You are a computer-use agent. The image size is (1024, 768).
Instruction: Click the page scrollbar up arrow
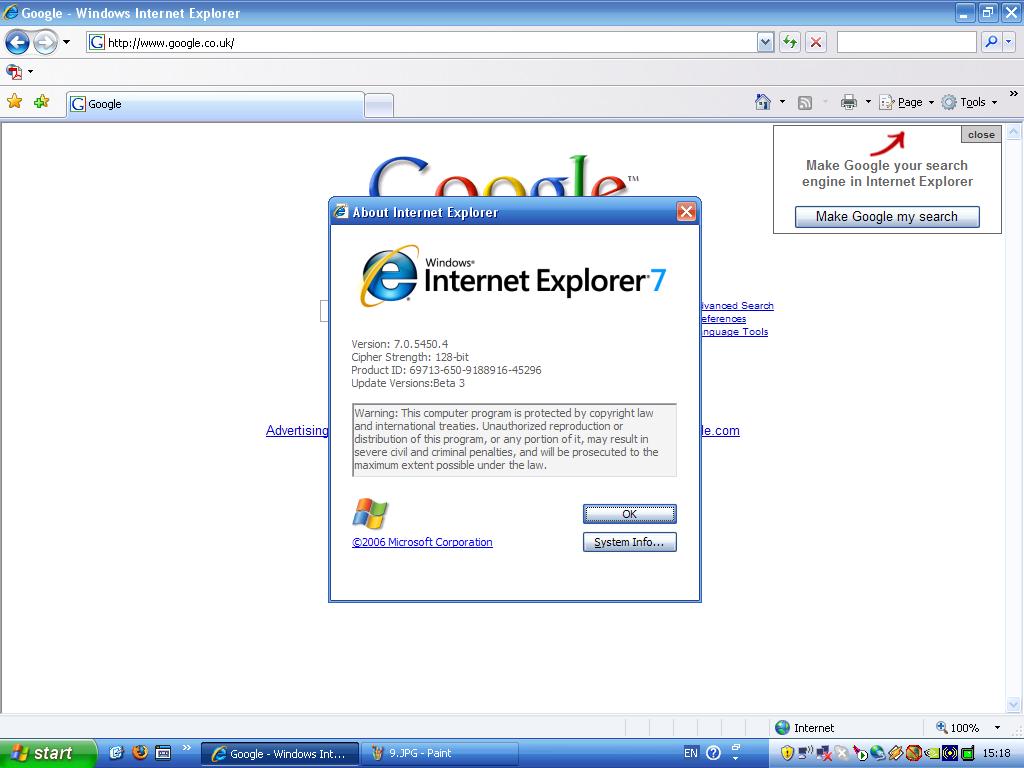tap(1014, 132)
